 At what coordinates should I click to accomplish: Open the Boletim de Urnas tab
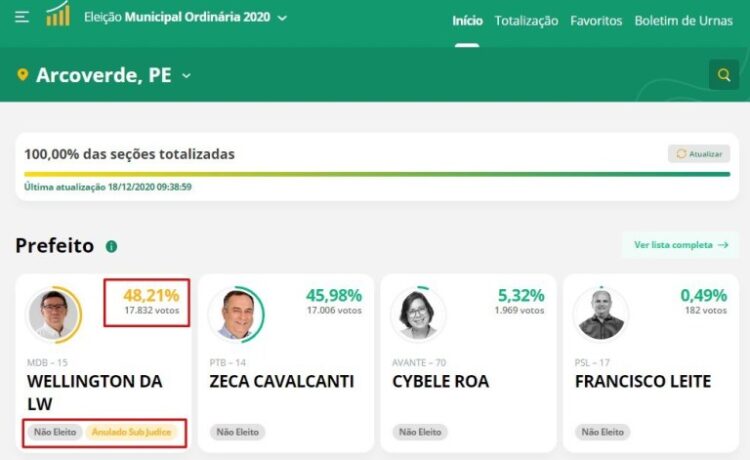[x=683, y=21]
